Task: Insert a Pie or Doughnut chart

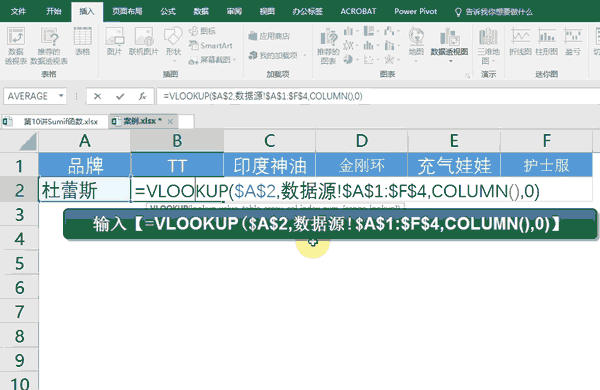Action: click(351, 59)
